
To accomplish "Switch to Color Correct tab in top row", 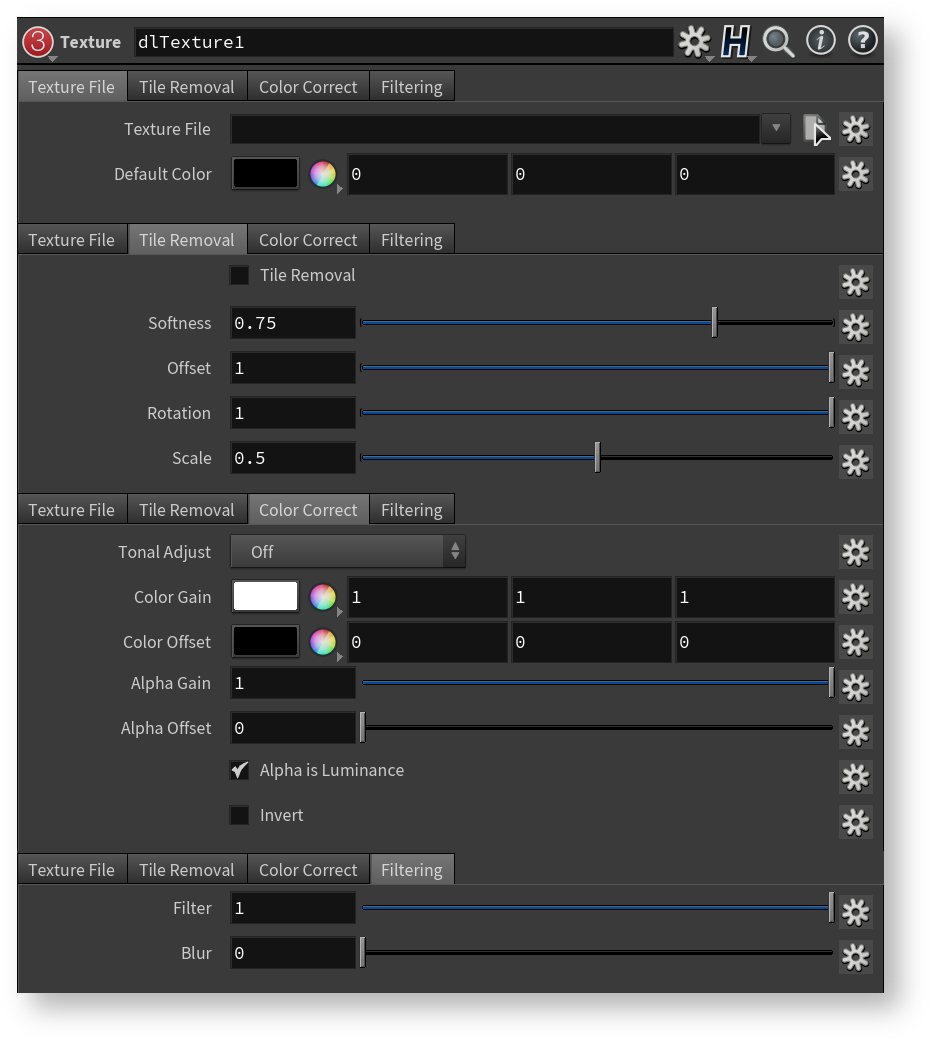I will click(307, 87).
